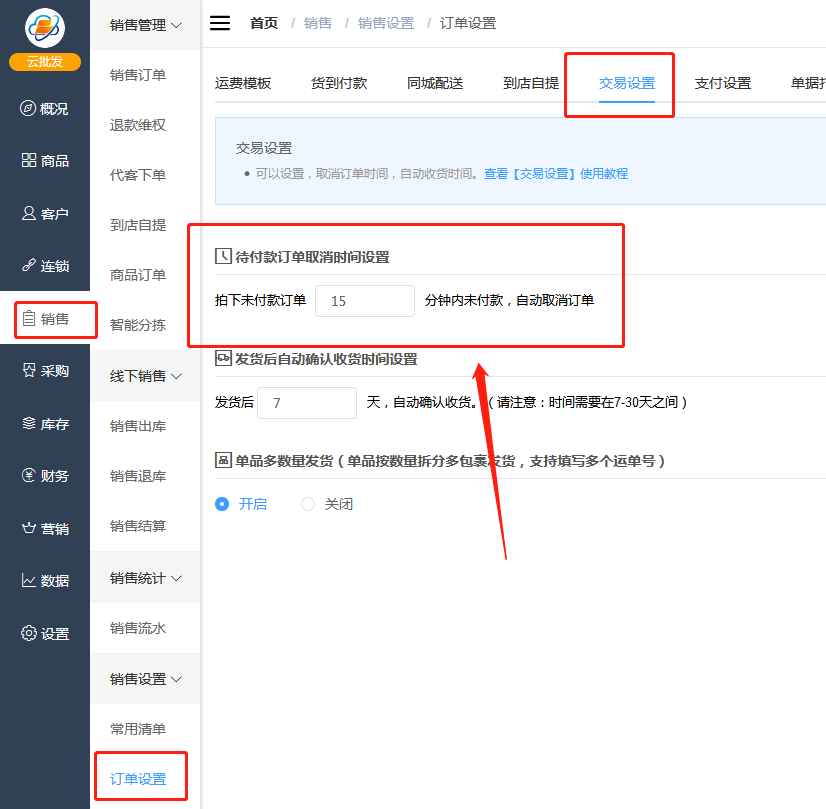826x809 pixels.
Task: Open 代客下单 submenu item
Action: point(138,175)
